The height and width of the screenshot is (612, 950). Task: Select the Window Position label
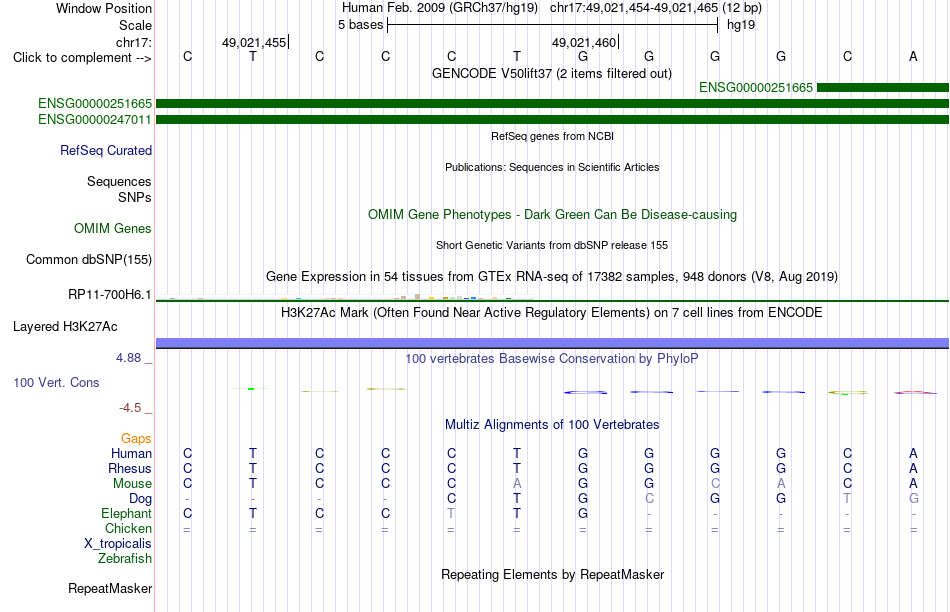104,8
